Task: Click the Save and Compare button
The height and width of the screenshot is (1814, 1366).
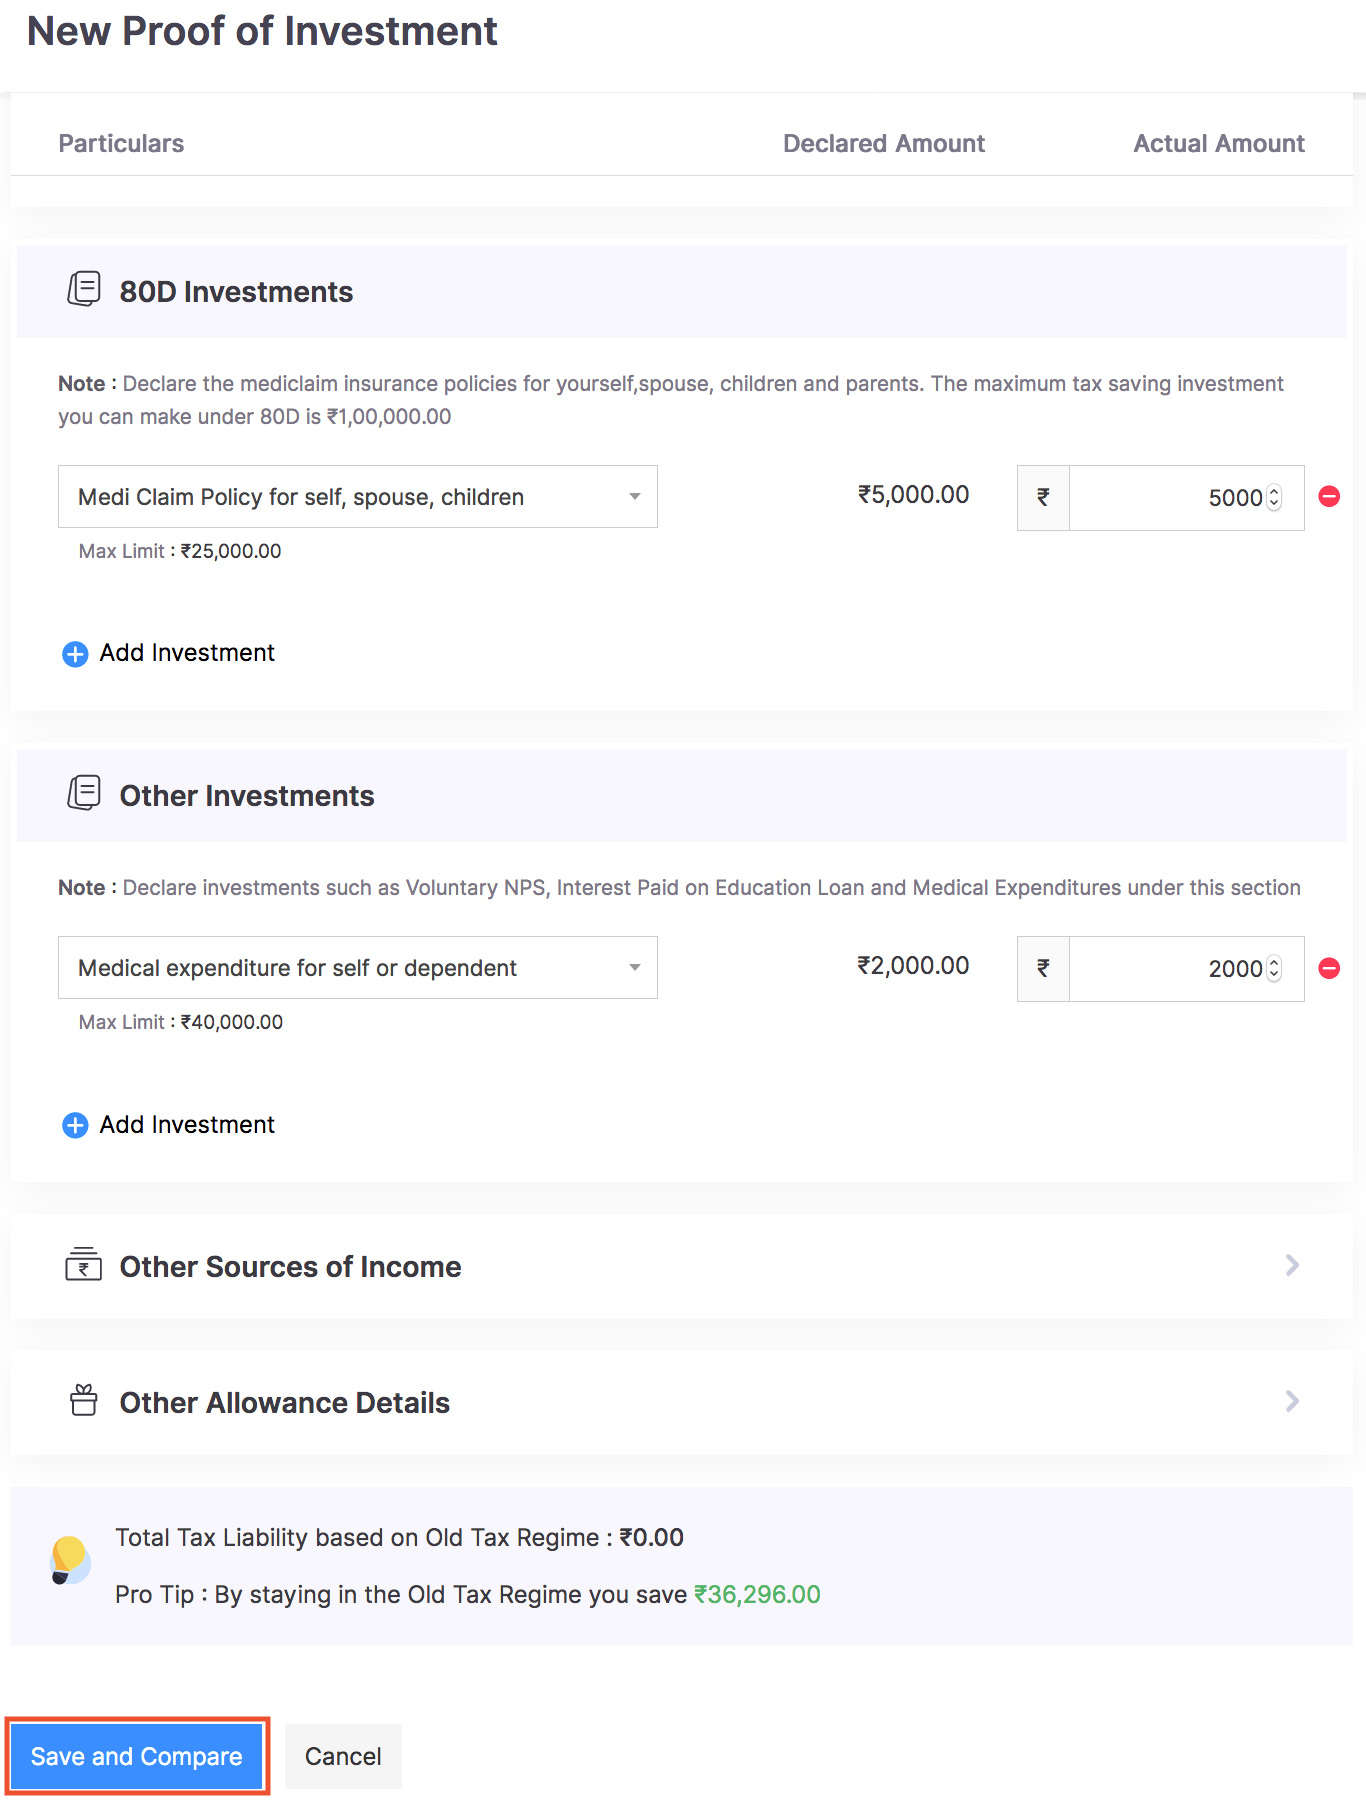Action: pos(137,1756)
